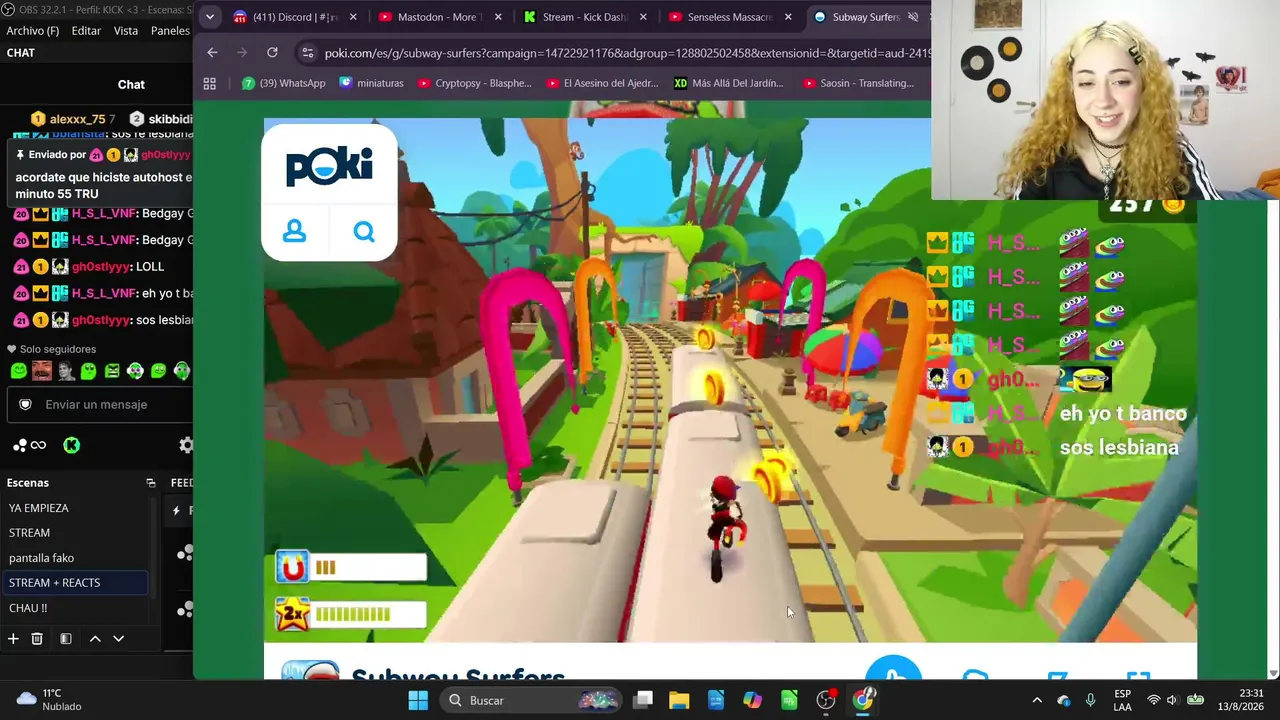
Task: Move the selected scene down
Action: (x=118, y=638)
